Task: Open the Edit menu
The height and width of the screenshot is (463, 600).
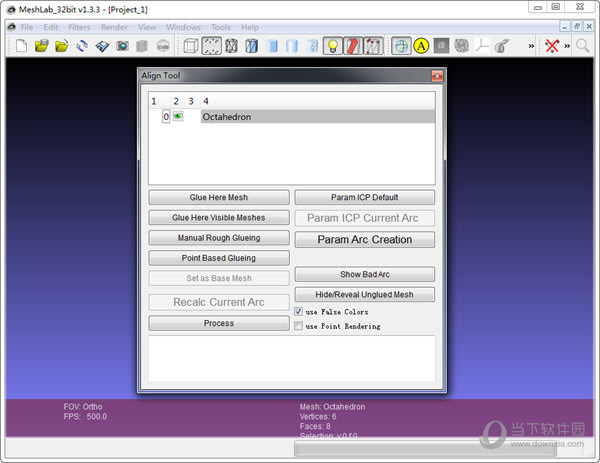Action: (51, 27)
